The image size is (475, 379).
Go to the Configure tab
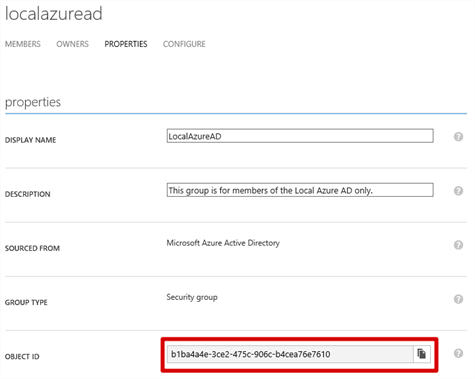pyautogui.click(x=184, y=44)
